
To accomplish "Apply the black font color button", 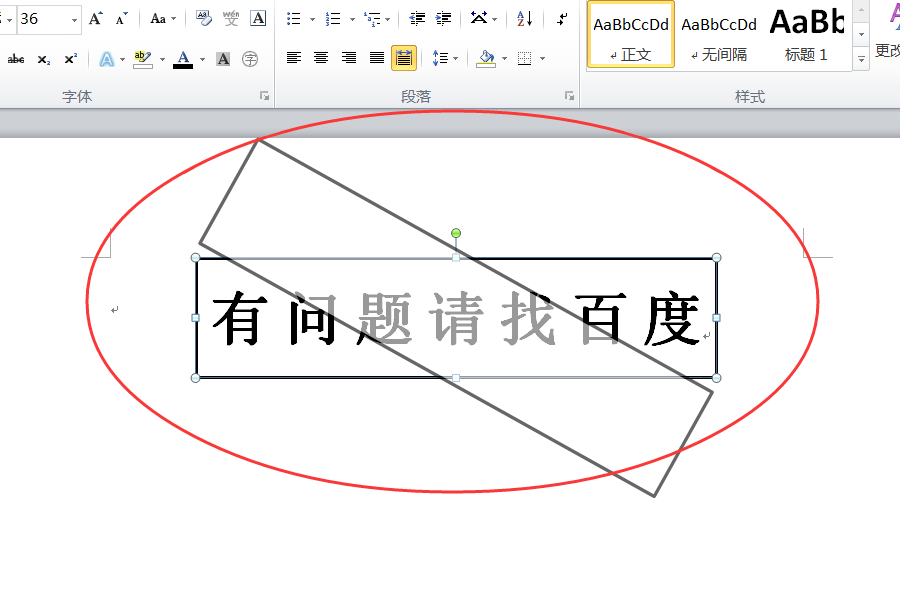I will 183,59.
